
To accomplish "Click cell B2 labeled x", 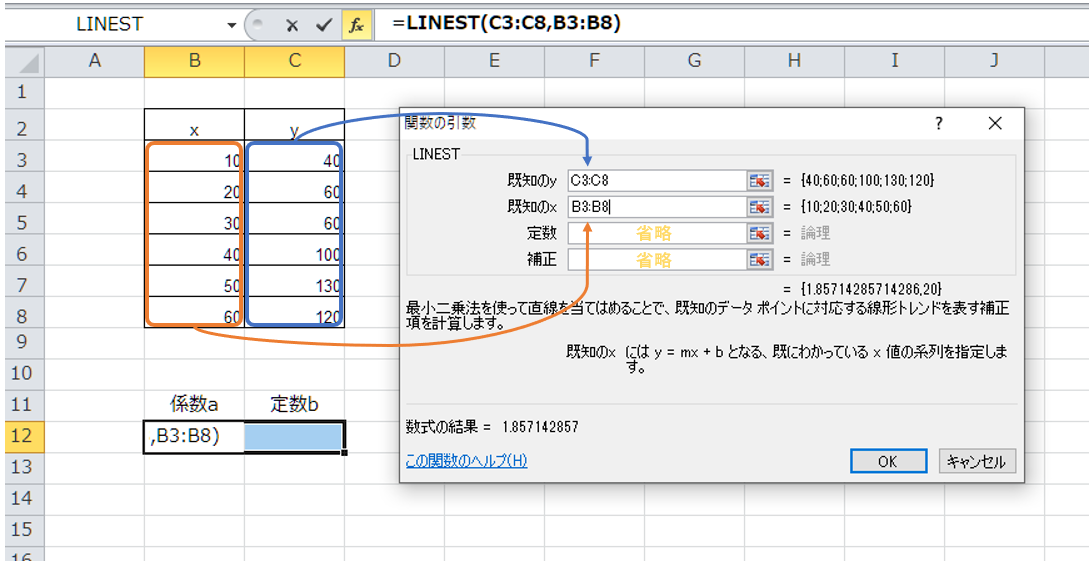I will [x=195, y=125].
